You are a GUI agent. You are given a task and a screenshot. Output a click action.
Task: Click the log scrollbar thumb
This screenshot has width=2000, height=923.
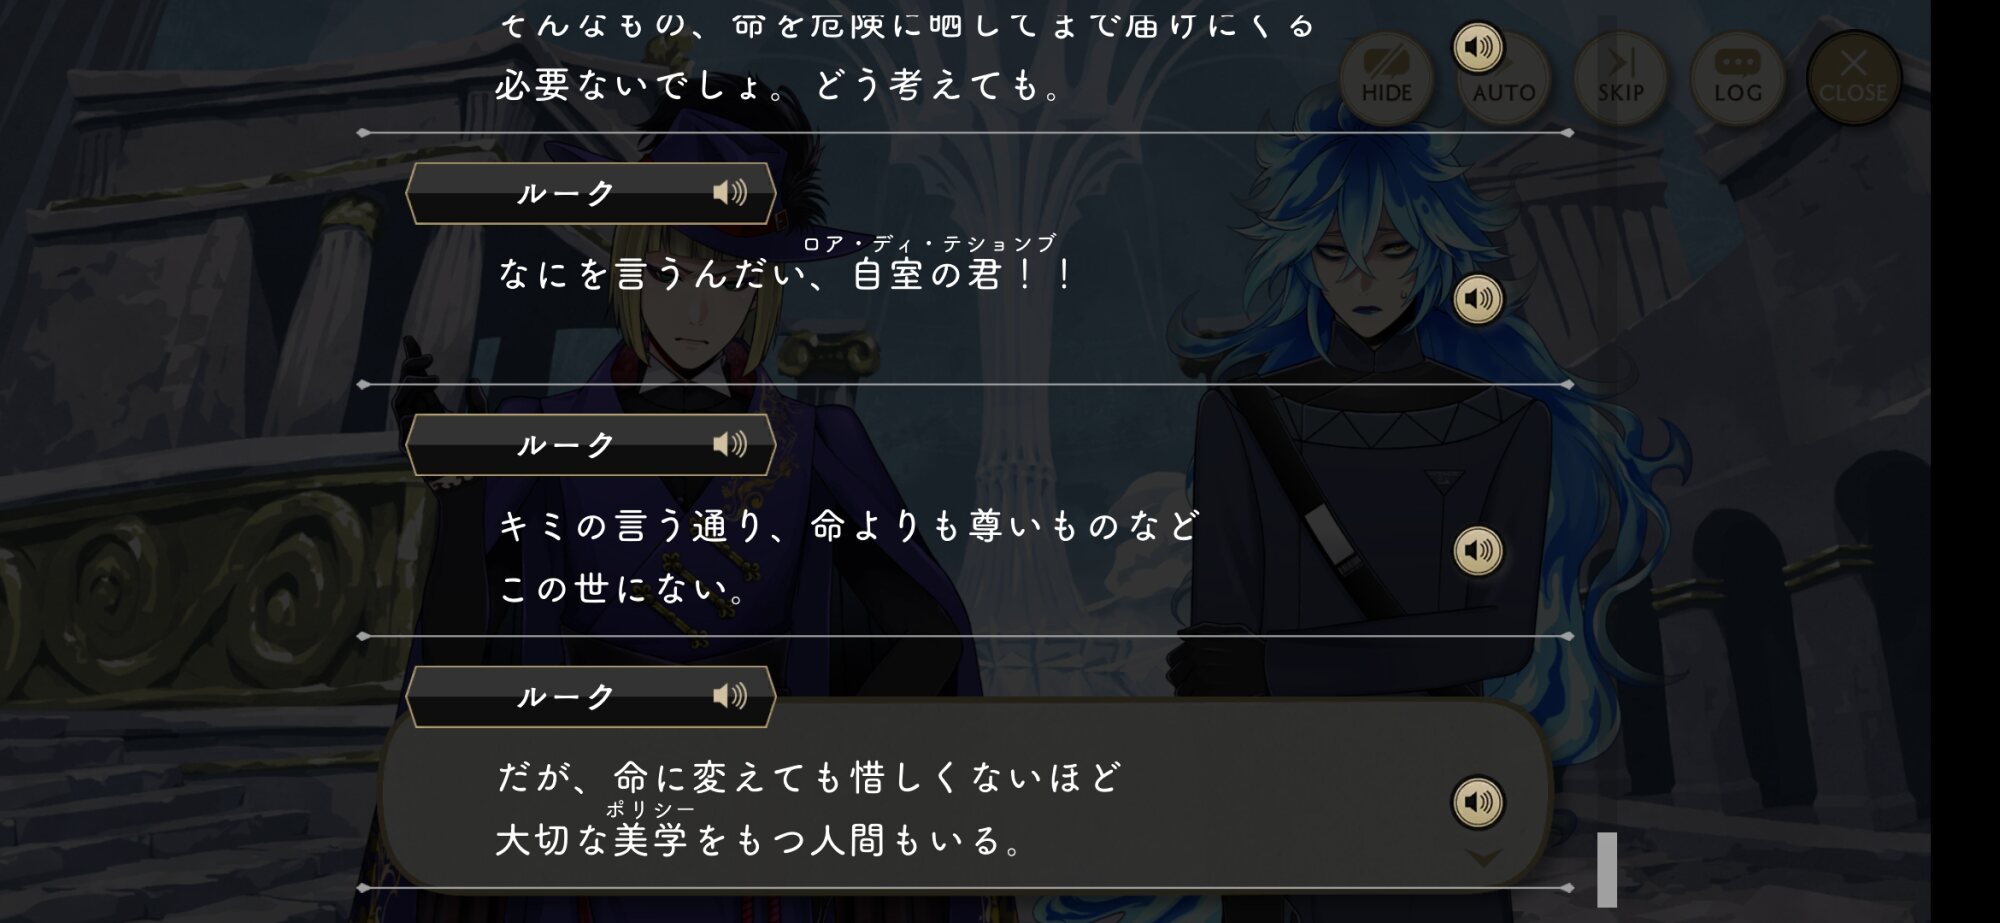point(1607,869)
